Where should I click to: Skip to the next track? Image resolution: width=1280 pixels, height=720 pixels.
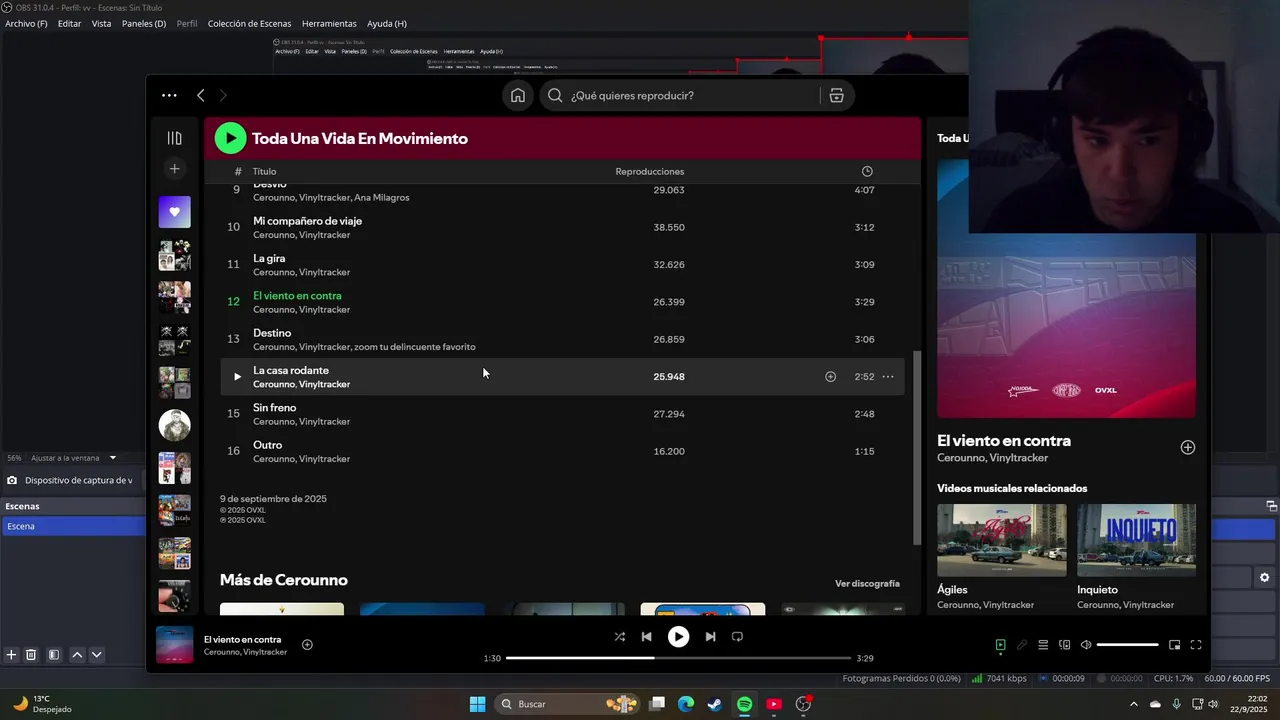tap(710, 636)
